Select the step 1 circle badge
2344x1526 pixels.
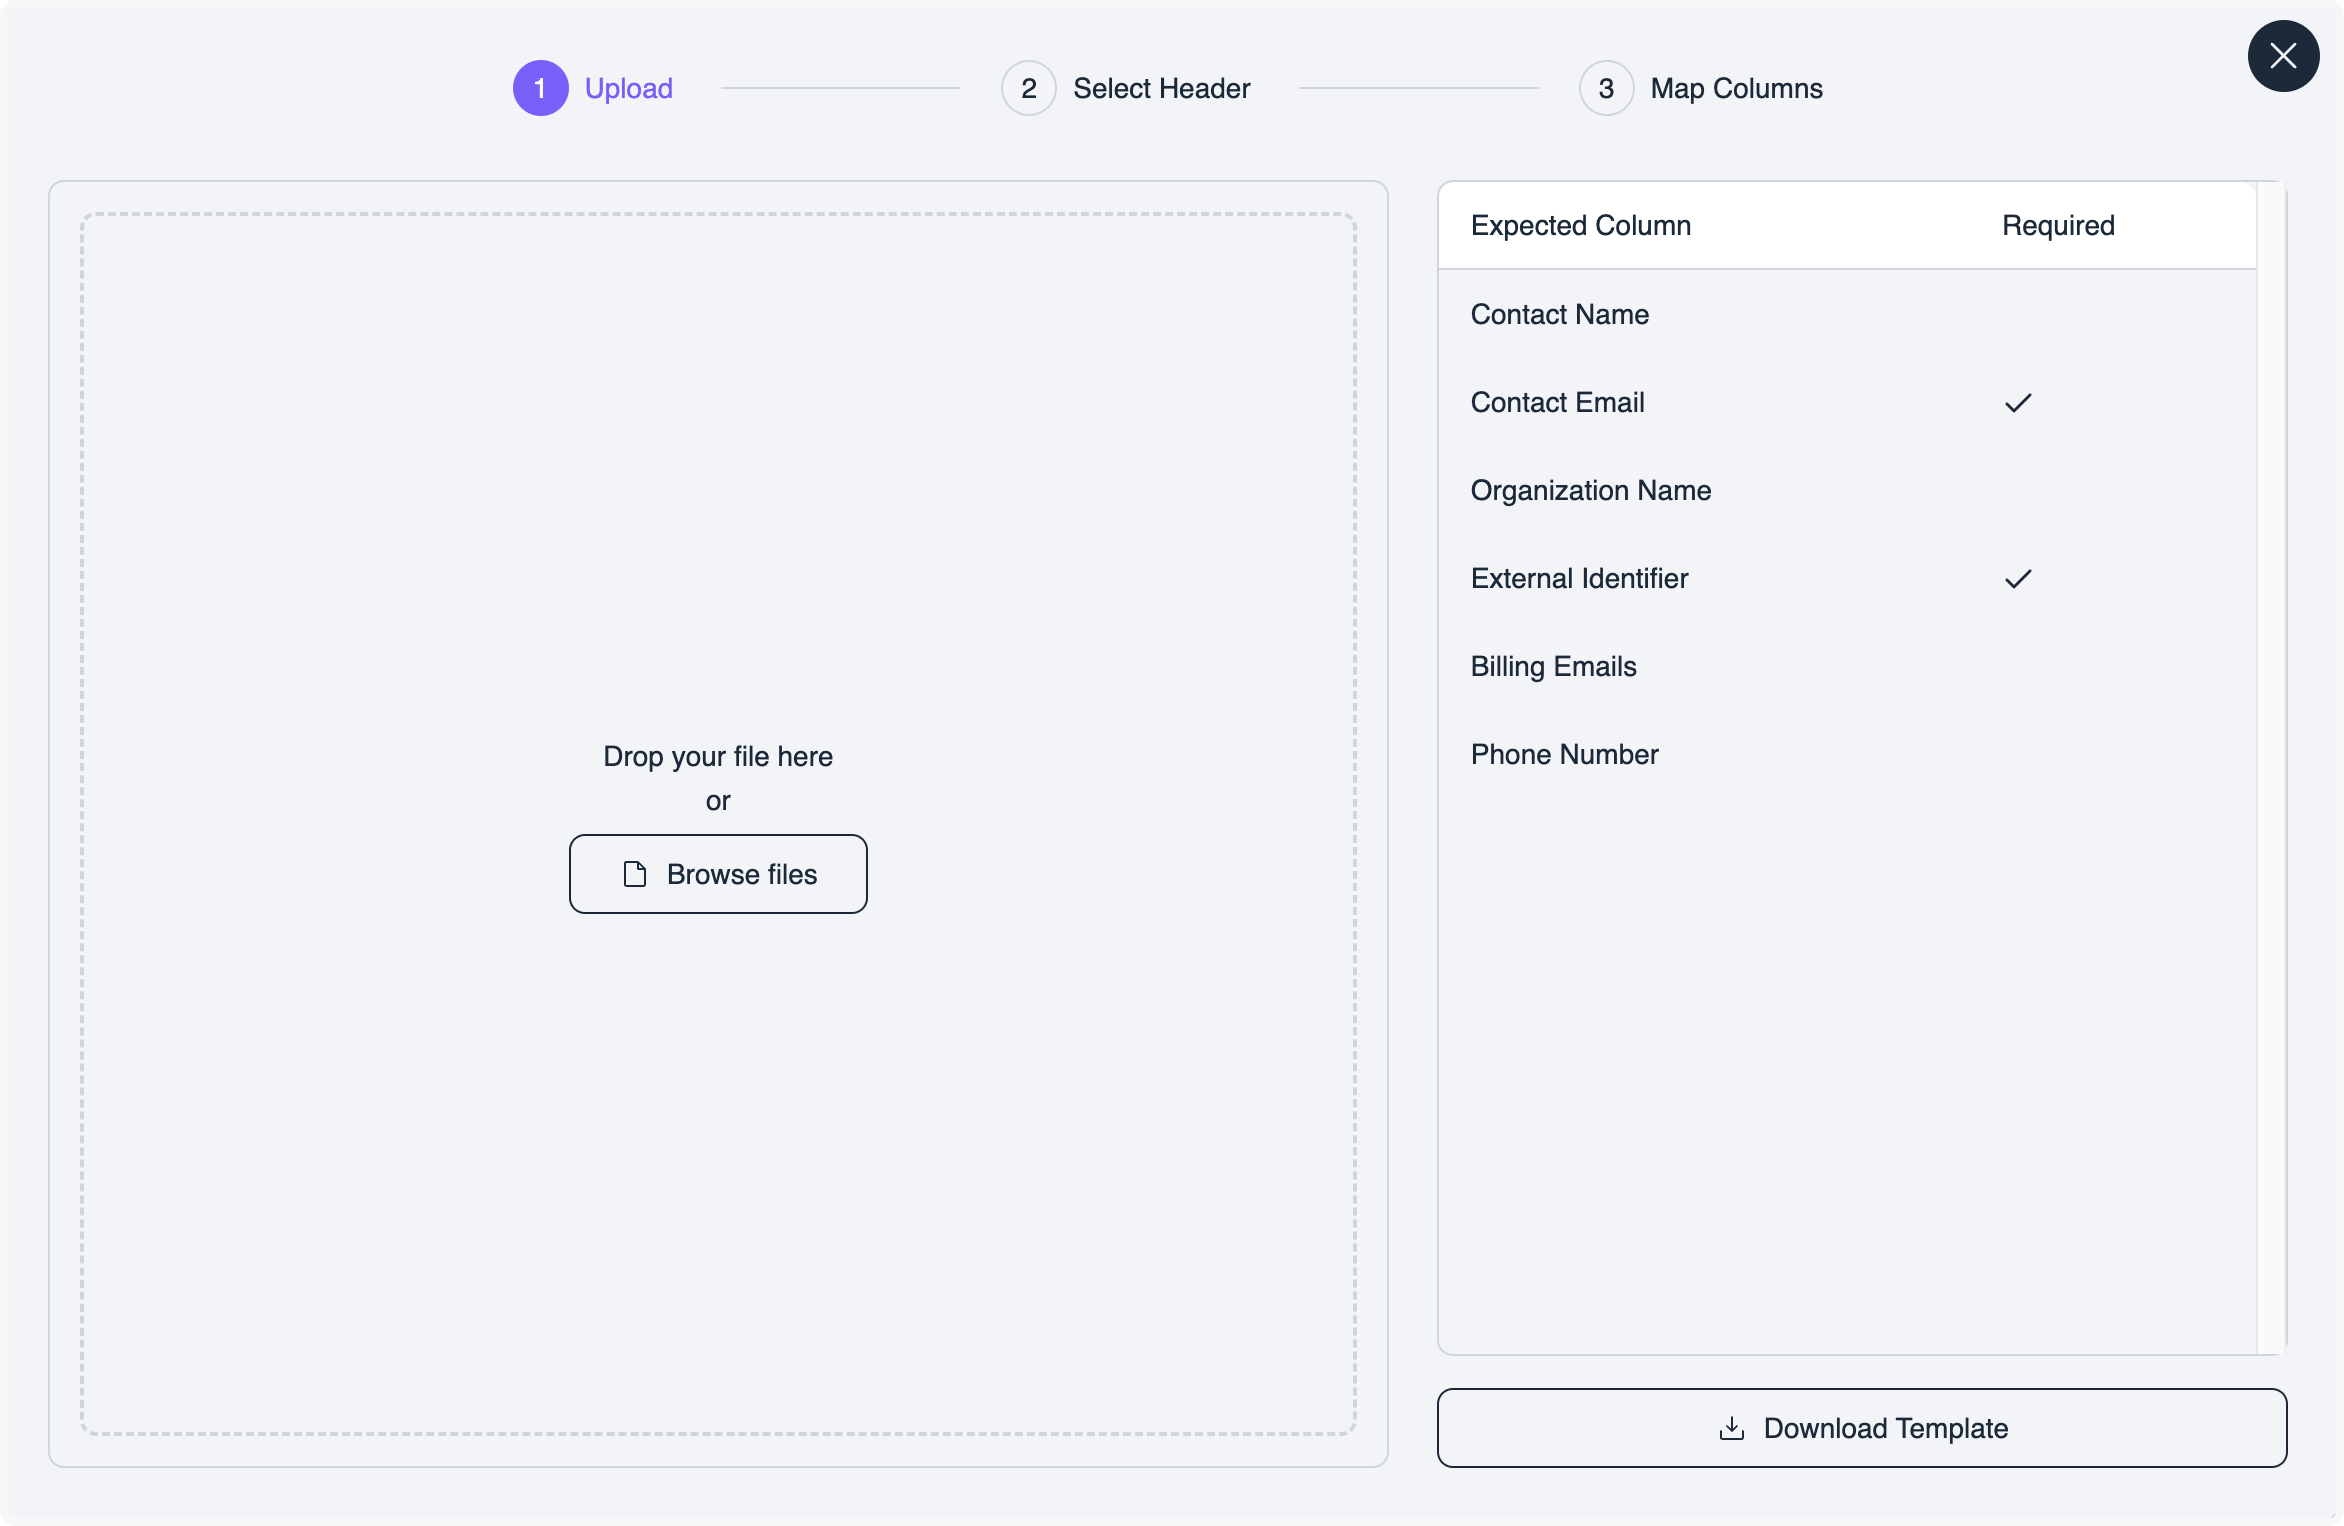(540, 88)
